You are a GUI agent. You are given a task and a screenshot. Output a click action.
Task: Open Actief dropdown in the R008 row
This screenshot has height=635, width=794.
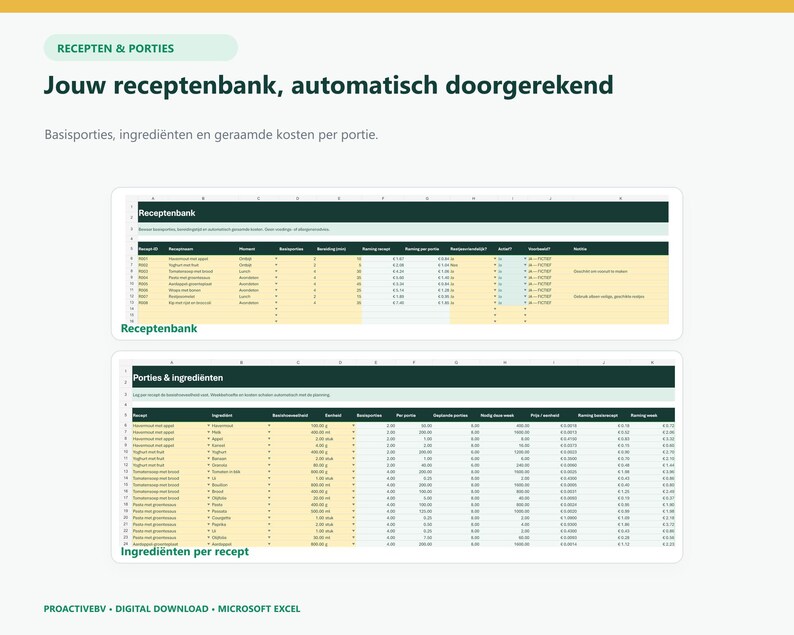tap(525, 303)
